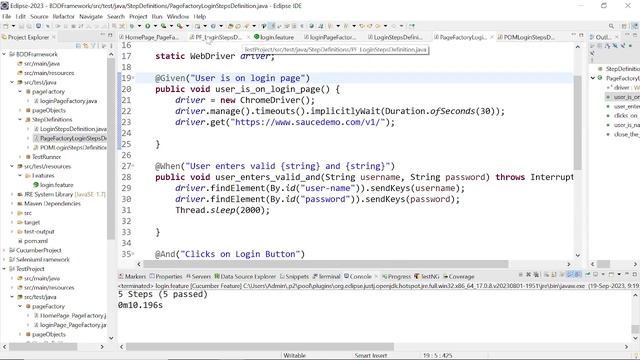This screenshot has height=360, width=640.
Task: Switch to the Terminal bottom tab
Action: point(326,276)
